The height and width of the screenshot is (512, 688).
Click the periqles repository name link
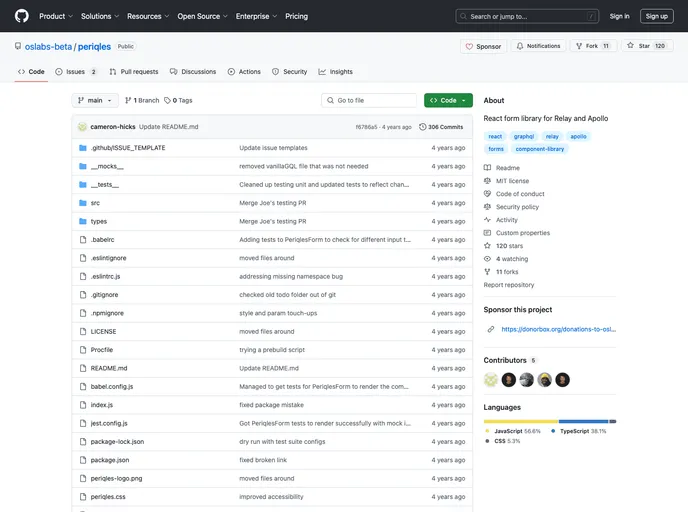[x=94, y=47]
